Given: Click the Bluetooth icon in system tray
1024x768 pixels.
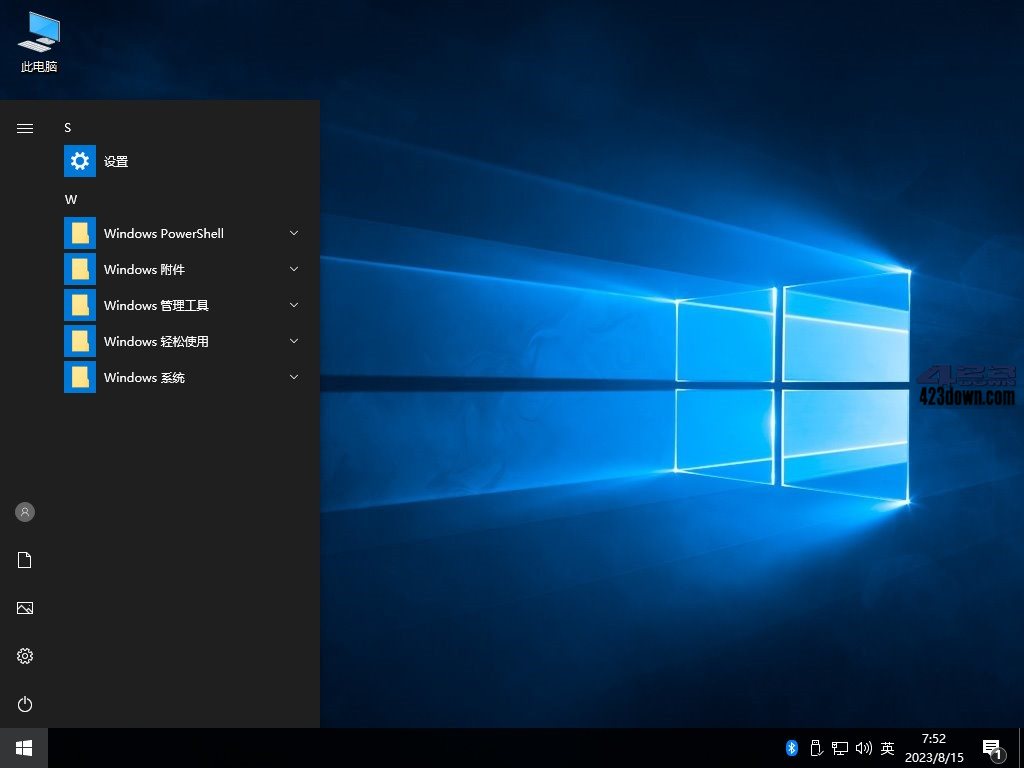Looking at the screenshot, I should click(x=792, y=747).
